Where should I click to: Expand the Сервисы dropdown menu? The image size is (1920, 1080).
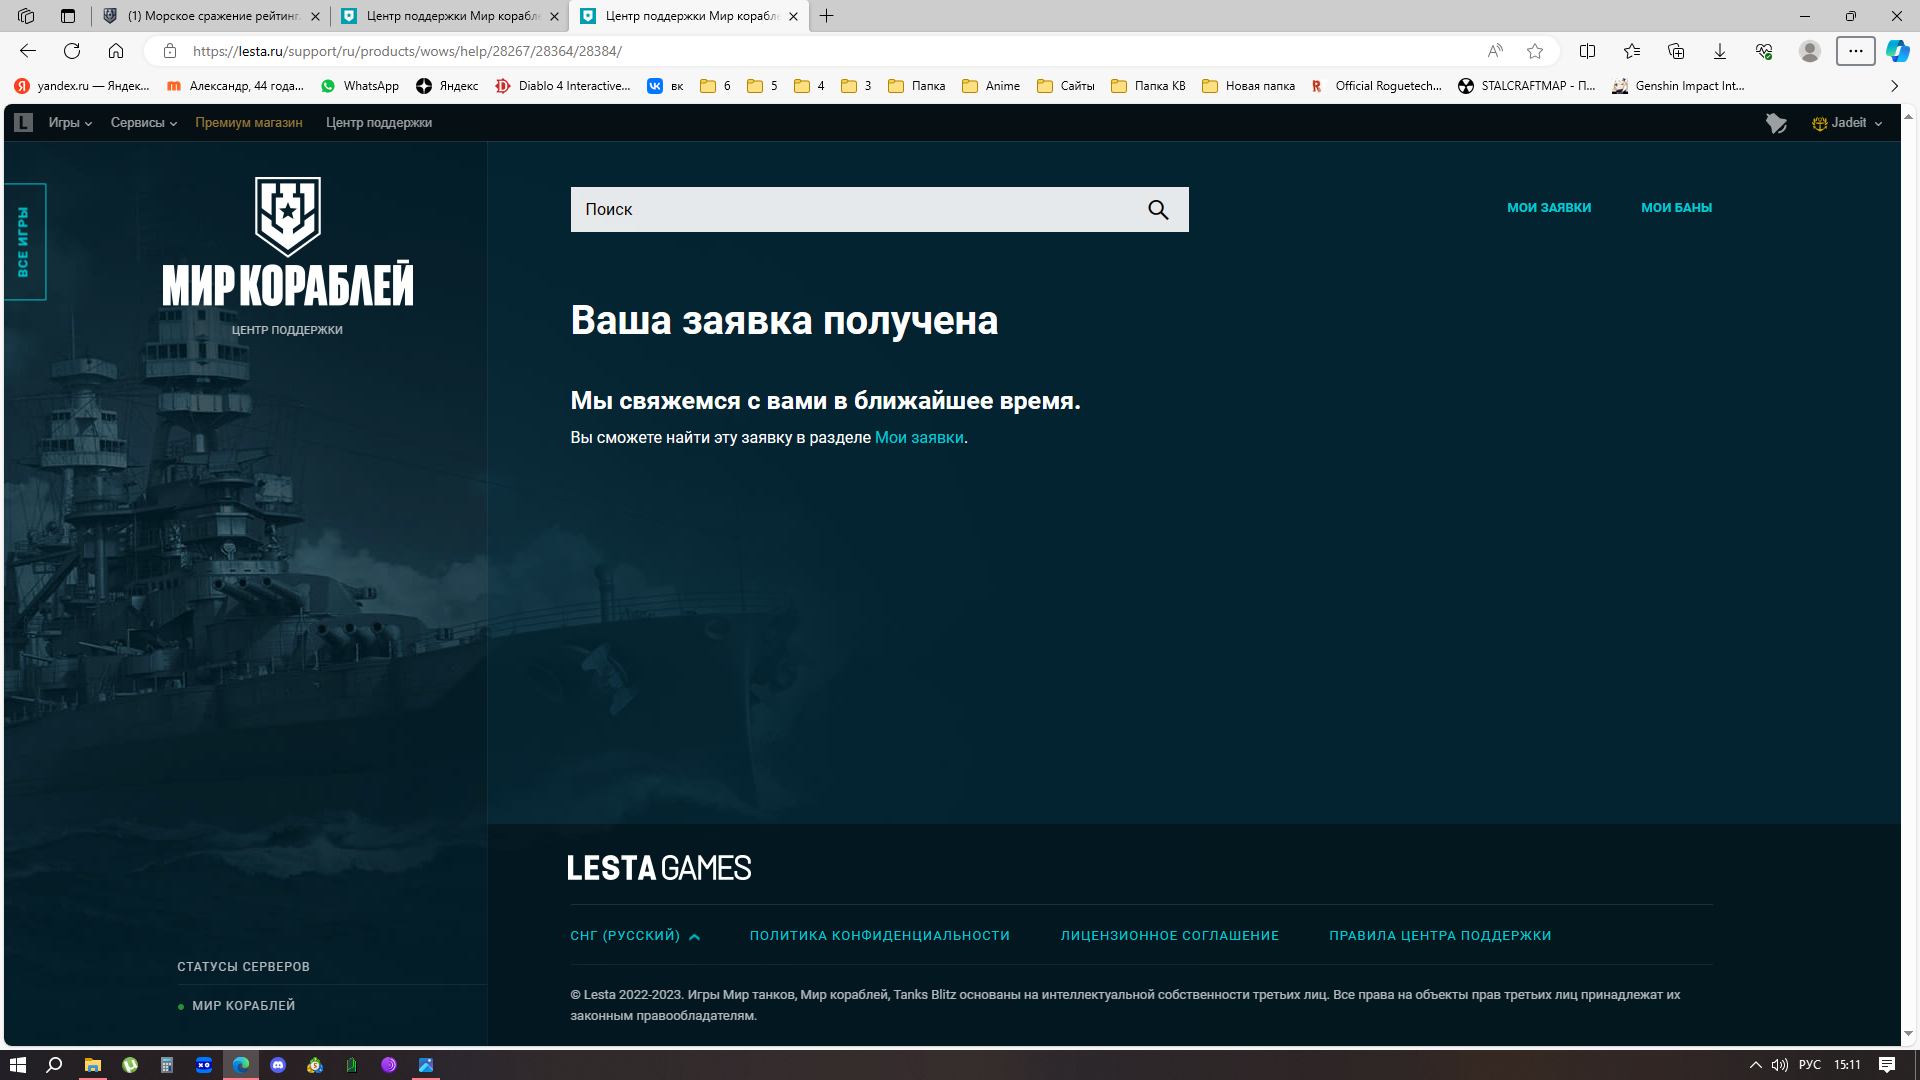click(144, 123)
